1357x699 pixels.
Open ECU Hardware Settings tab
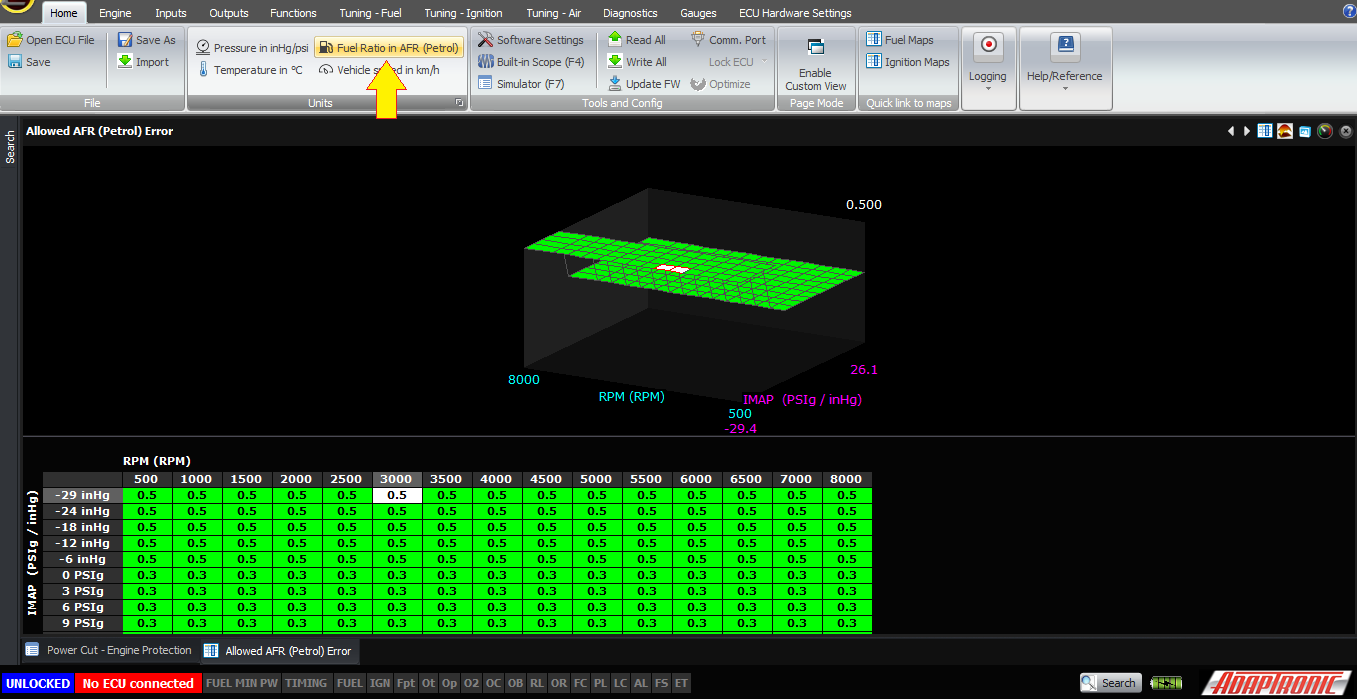point(795,13)
